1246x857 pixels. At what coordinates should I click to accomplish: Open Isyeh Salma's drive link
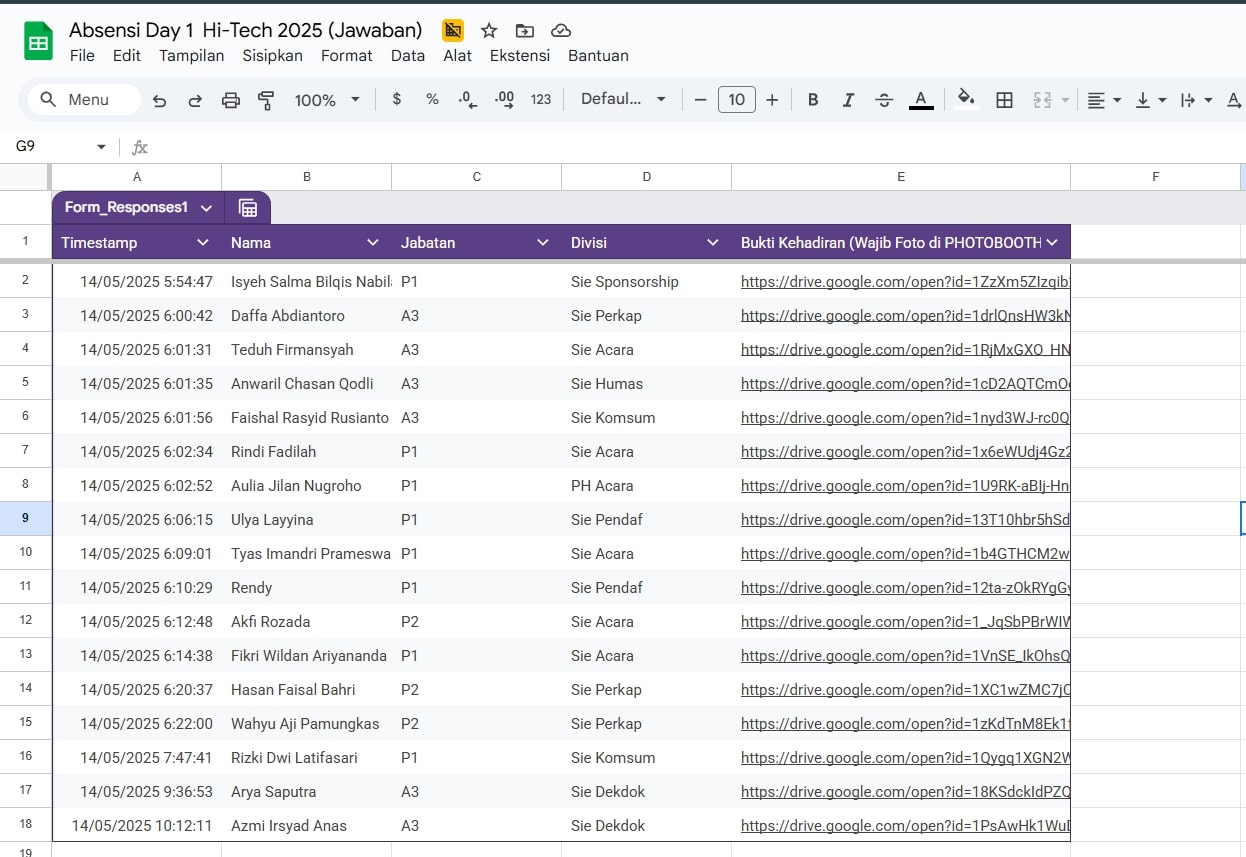(x=905, y=282)
